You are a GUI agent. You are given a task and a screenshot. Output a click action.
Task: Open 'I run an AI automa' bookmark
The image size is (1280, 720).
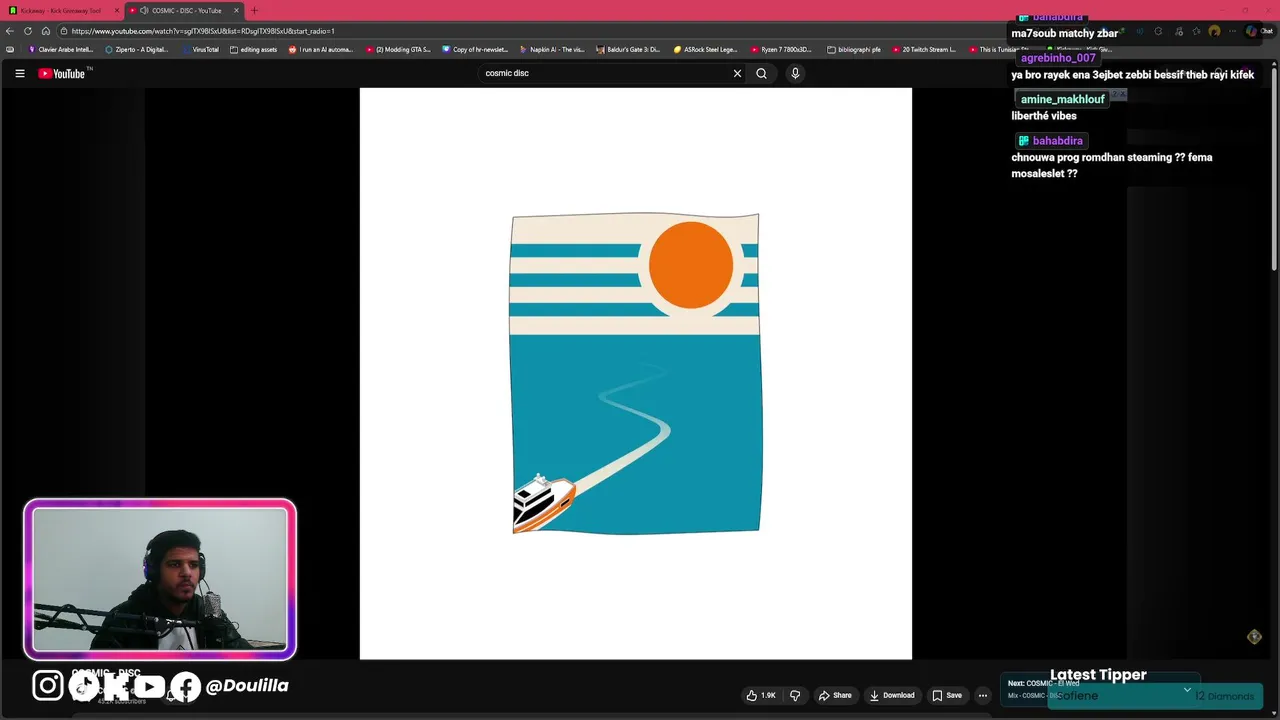tap(321, 49)
